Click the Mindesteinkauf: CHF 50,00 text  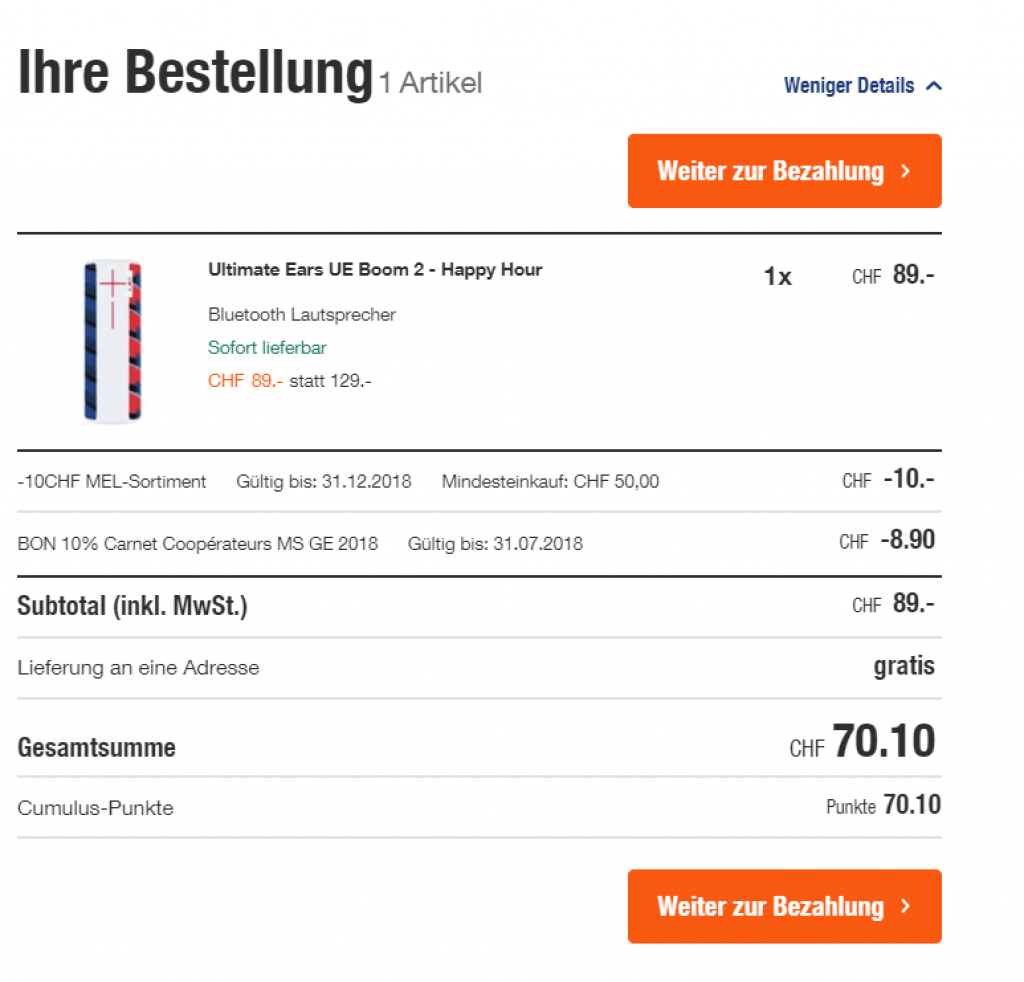[550, 481]
